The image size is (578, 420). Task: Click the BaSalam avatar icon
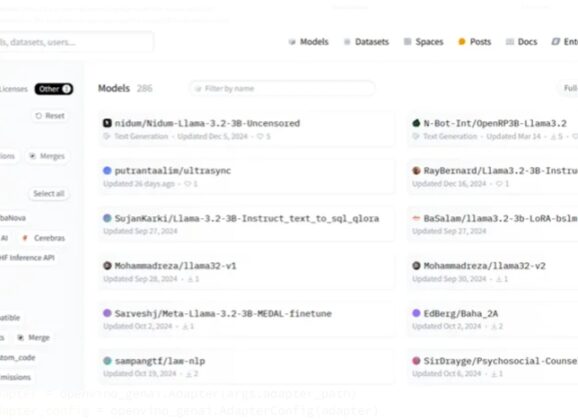[416, 218]
